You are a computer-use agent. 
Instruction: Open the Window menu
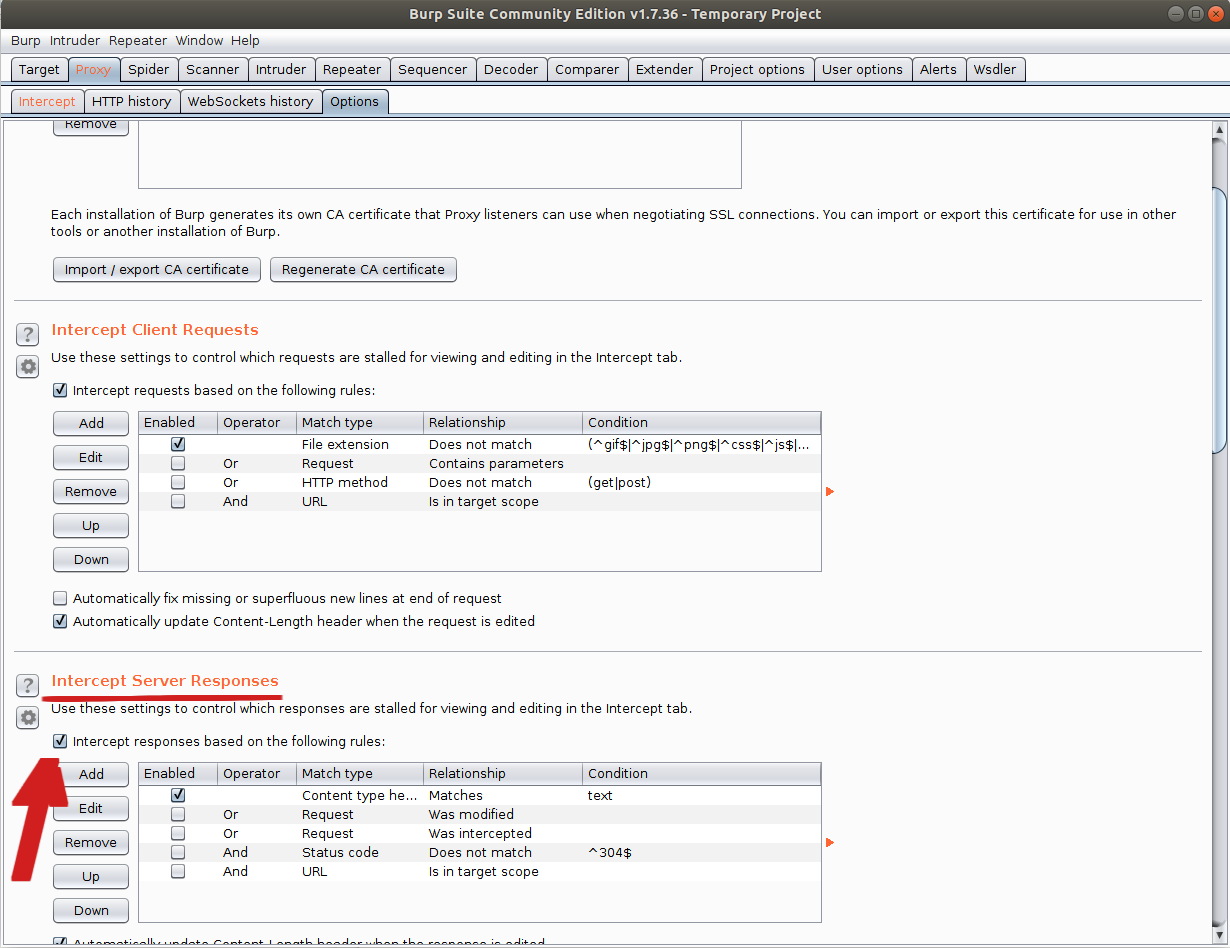[199, 41]
